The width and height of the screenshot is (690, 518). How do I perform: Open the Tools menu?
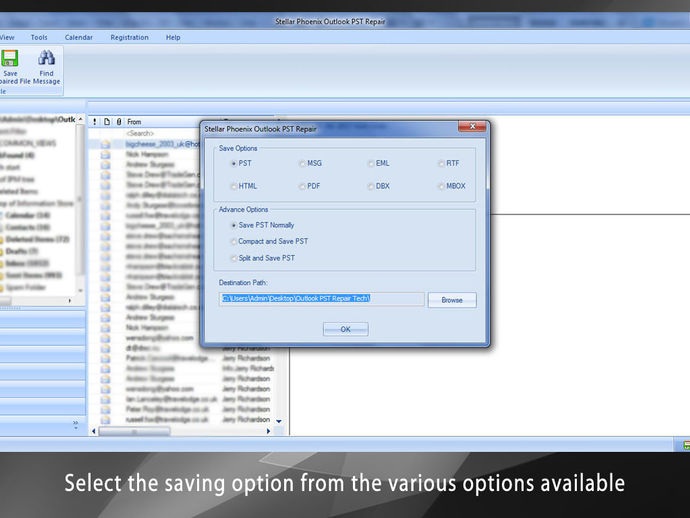tap(39, 37)
